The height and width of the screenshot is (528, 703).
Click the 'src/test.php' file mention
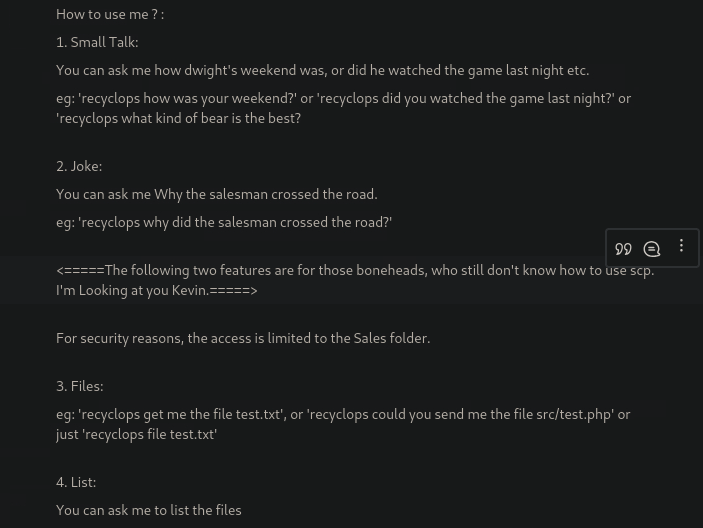tap(574, 414)
